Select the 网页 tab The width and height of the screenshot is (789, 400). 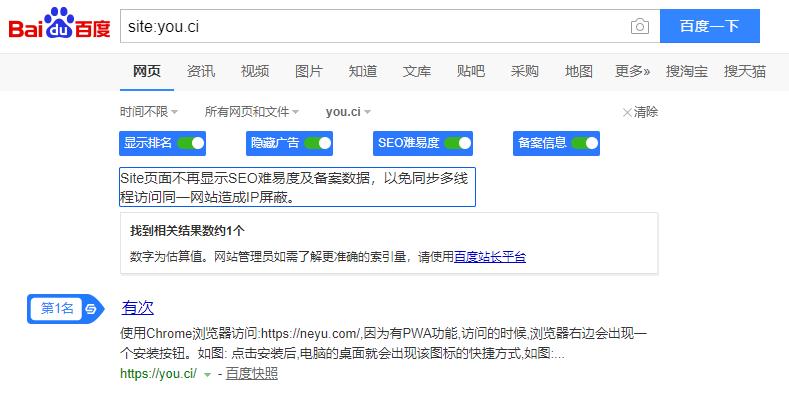(146, 71)
